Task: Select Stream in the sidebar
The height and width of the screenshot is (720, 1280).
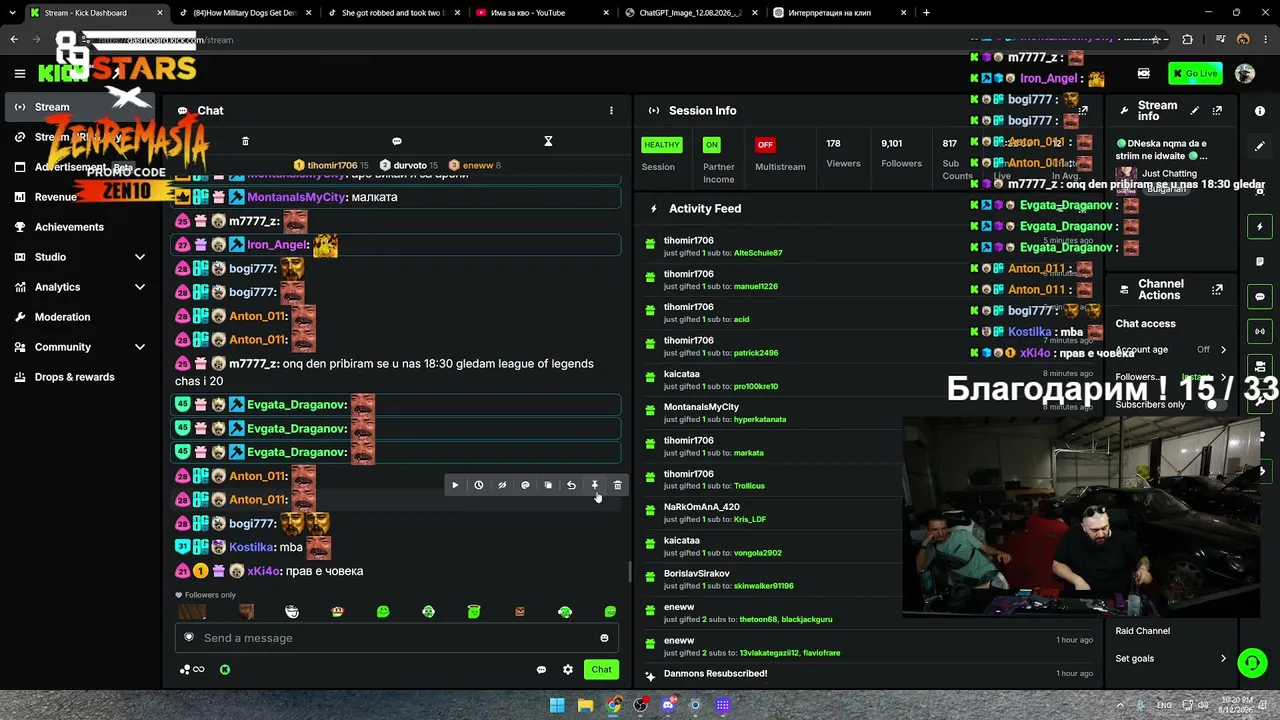Action: (x=80, y=107)
